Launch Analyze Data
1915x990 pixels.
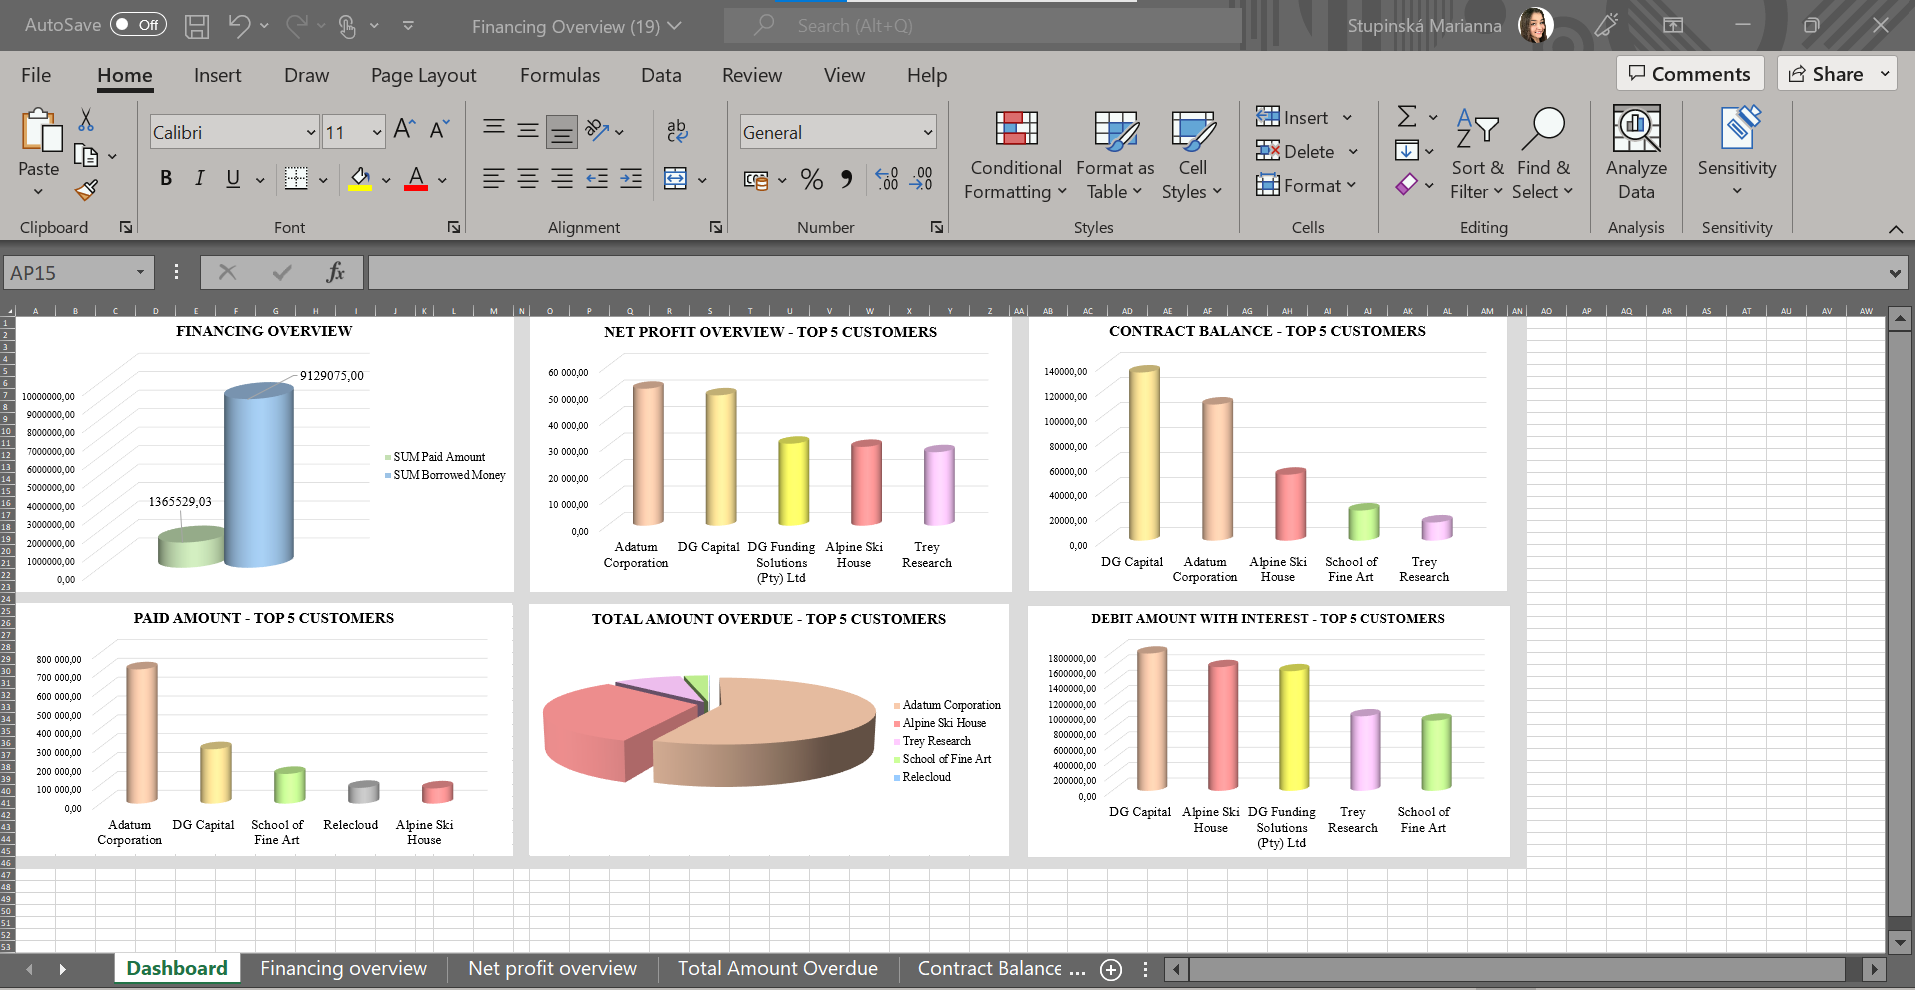(1635, 152)
